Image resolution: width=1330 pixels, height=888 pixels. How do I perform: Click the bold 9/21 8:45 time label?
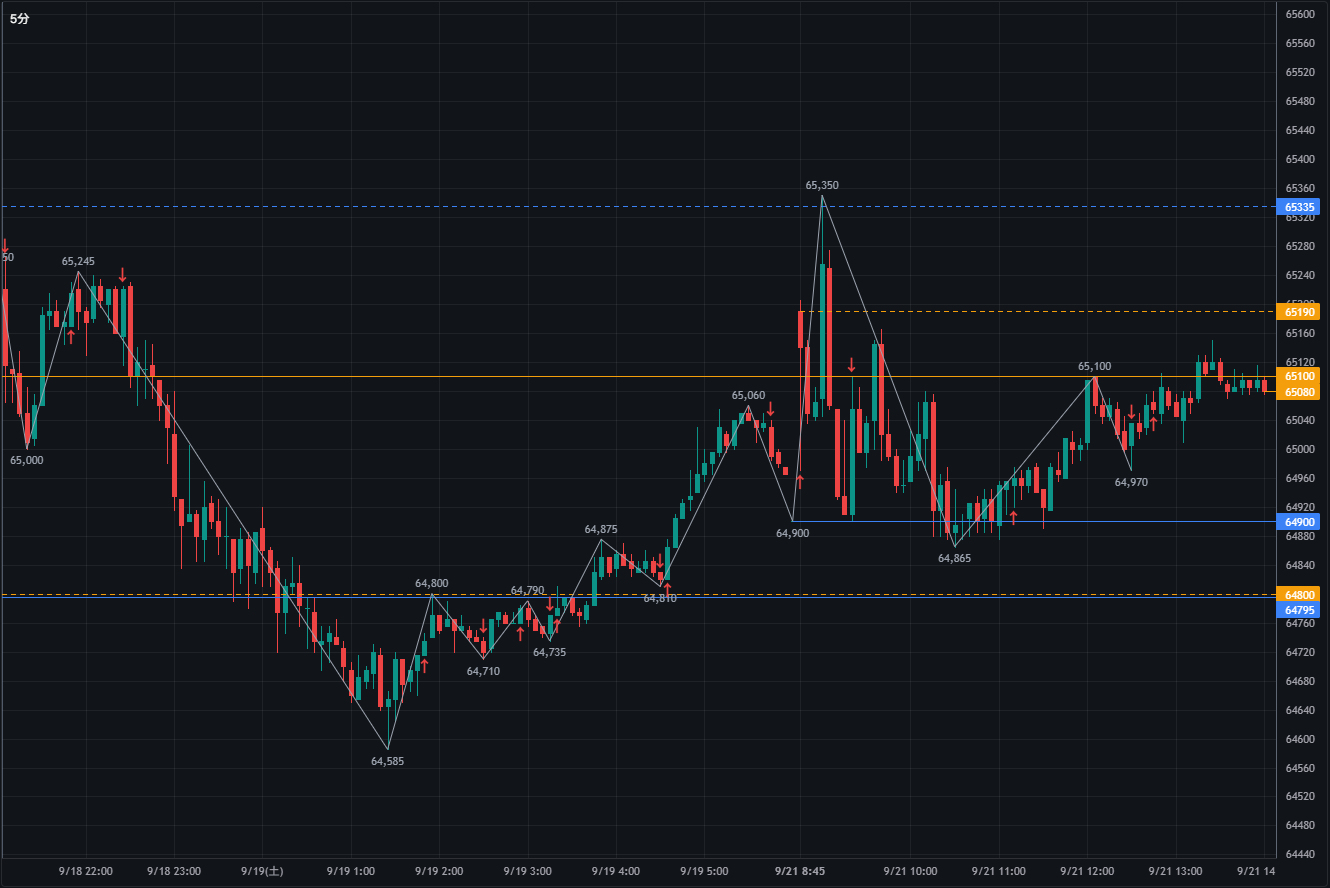(x=799, y=871)
